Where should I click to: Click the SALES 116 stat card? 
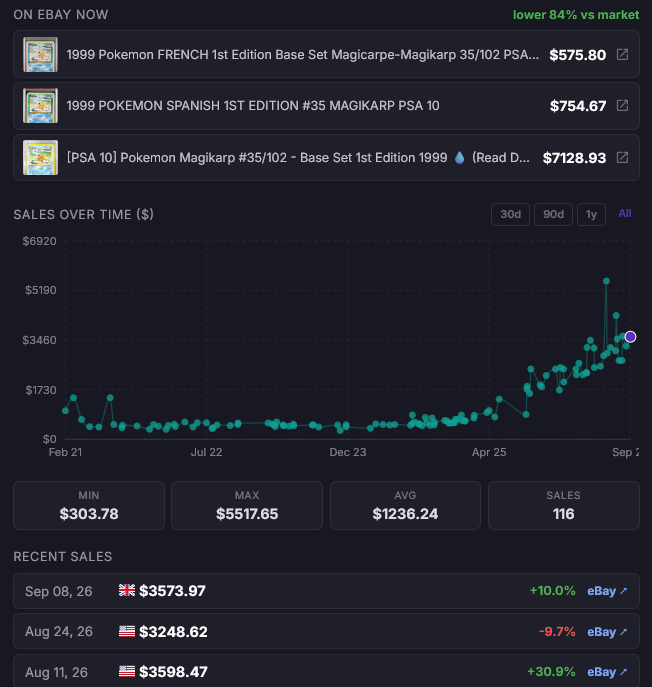[563, 506]
